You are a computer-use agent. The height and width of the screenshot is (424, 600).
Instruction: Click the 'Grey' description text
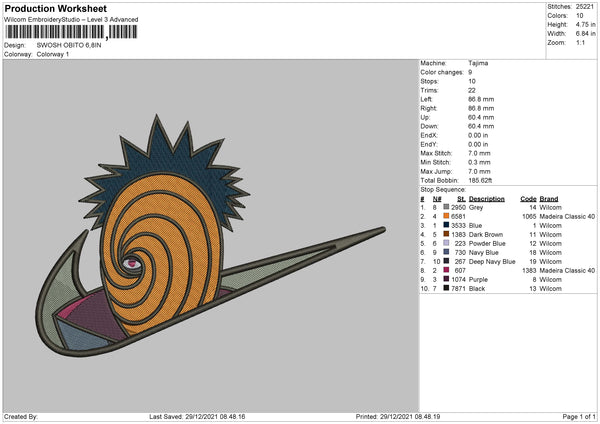click(x=476, y=207)
